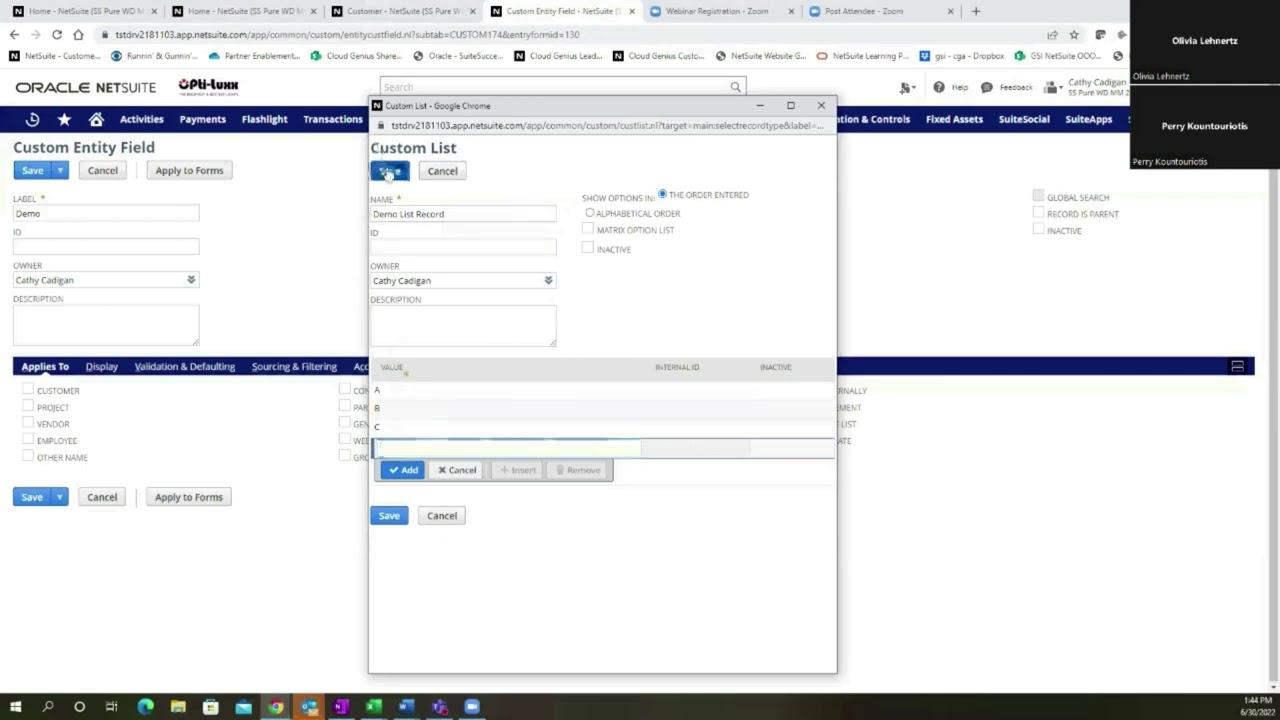Go to the NetSuite Home icon

[96, 119]
